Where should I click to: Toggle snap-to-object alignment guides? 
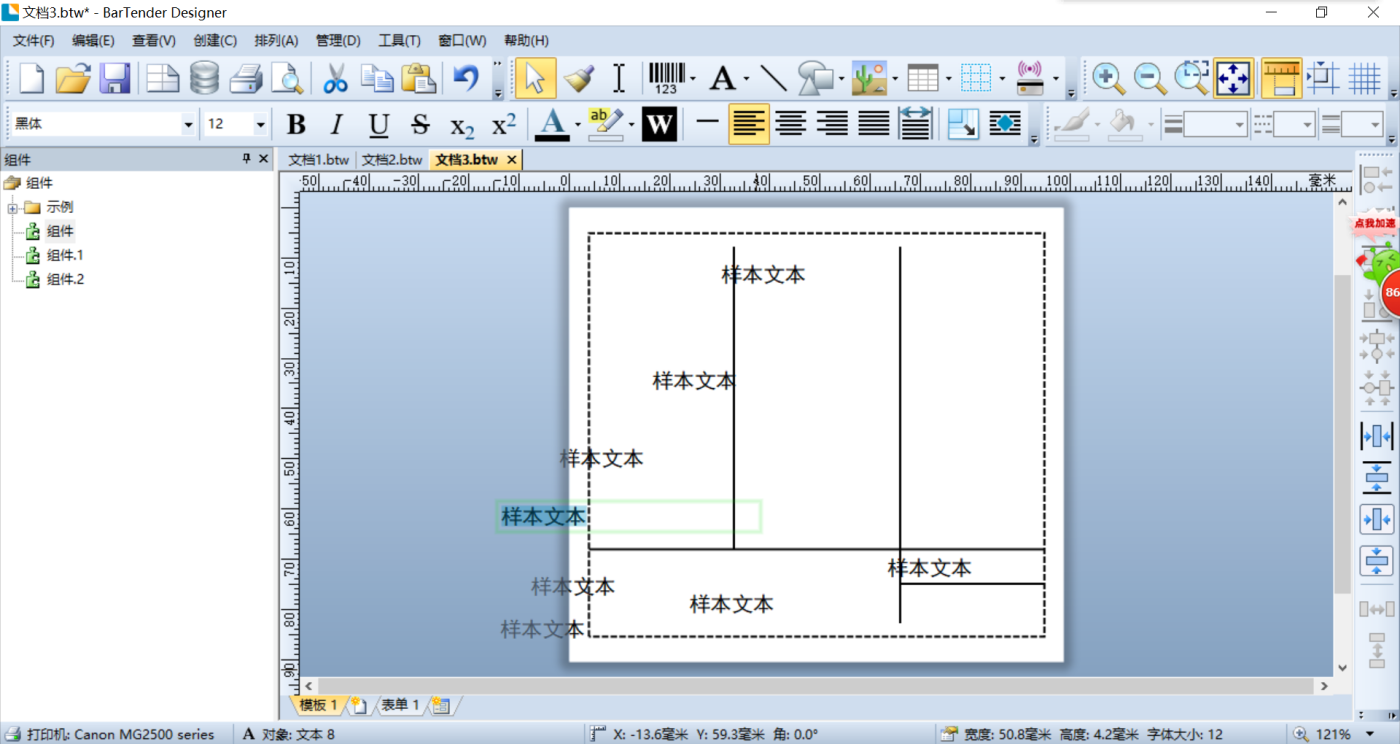coord(1323,78)
